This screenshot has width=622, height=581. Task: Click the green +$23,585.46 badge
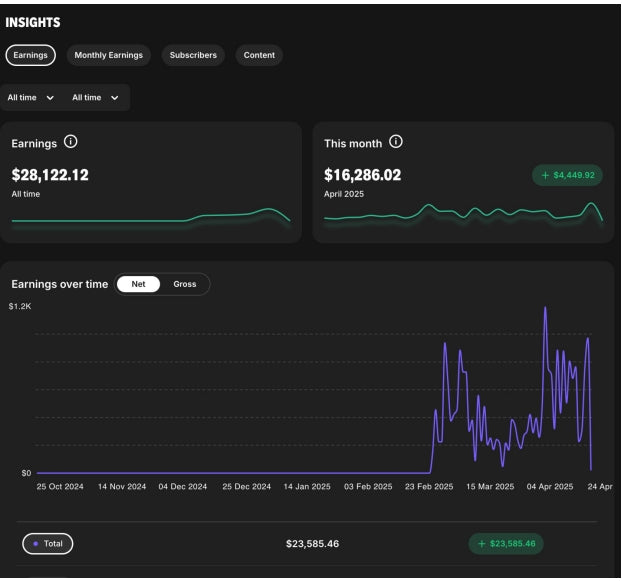(506, 544)
